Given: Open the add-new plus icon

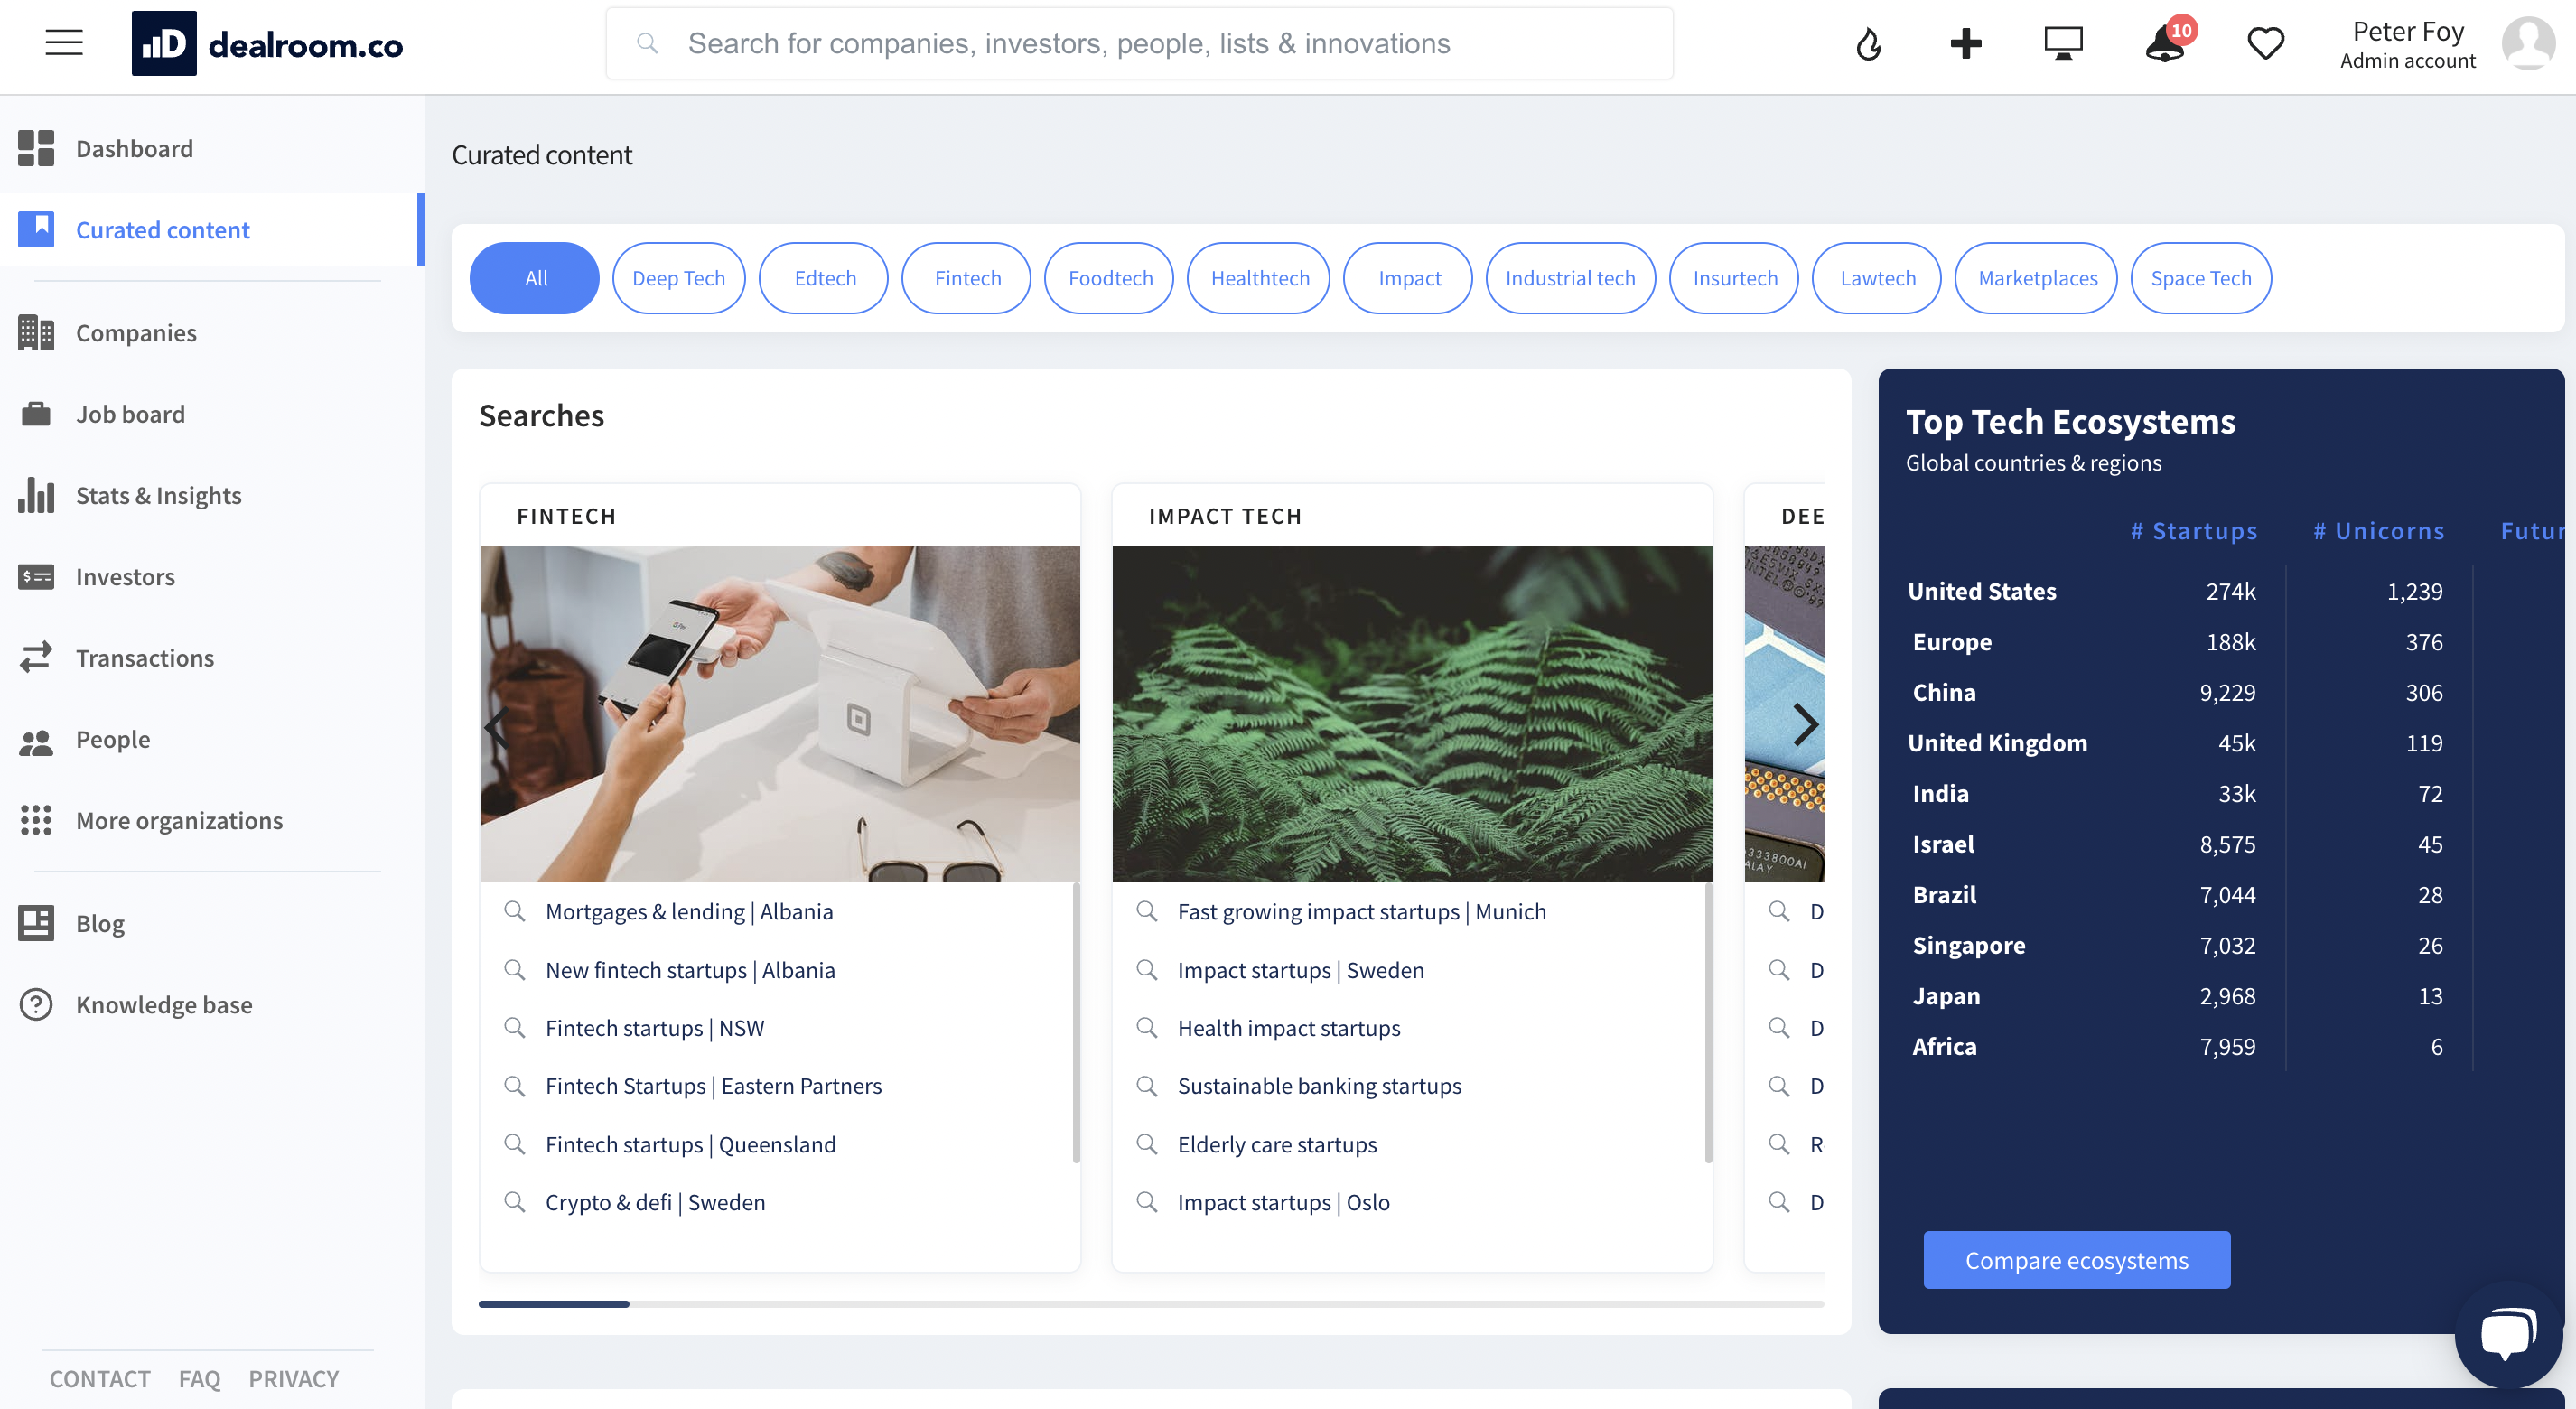Looking at the screenshot, I should tap(1966, 43).
